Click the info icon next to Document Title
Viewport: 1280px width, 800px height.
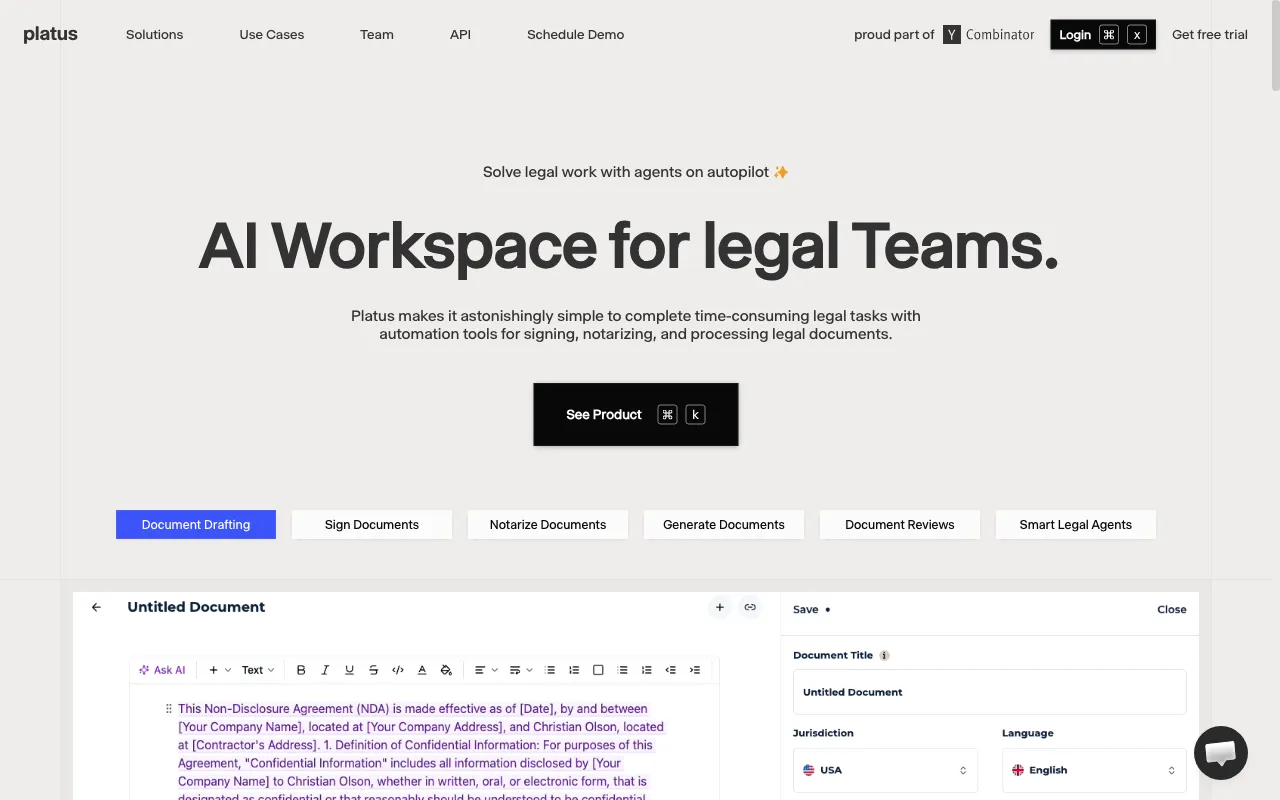coord(884,656)
